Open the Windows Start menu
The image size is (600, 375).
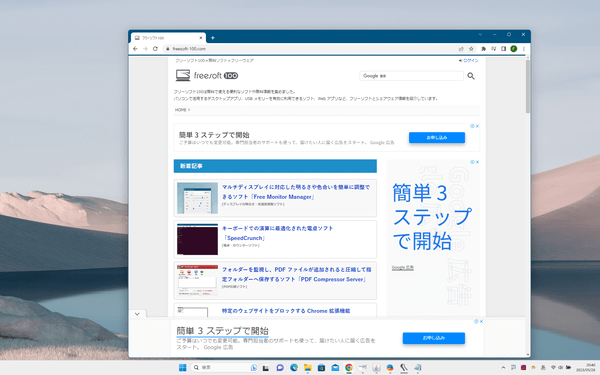click(183, 367)
